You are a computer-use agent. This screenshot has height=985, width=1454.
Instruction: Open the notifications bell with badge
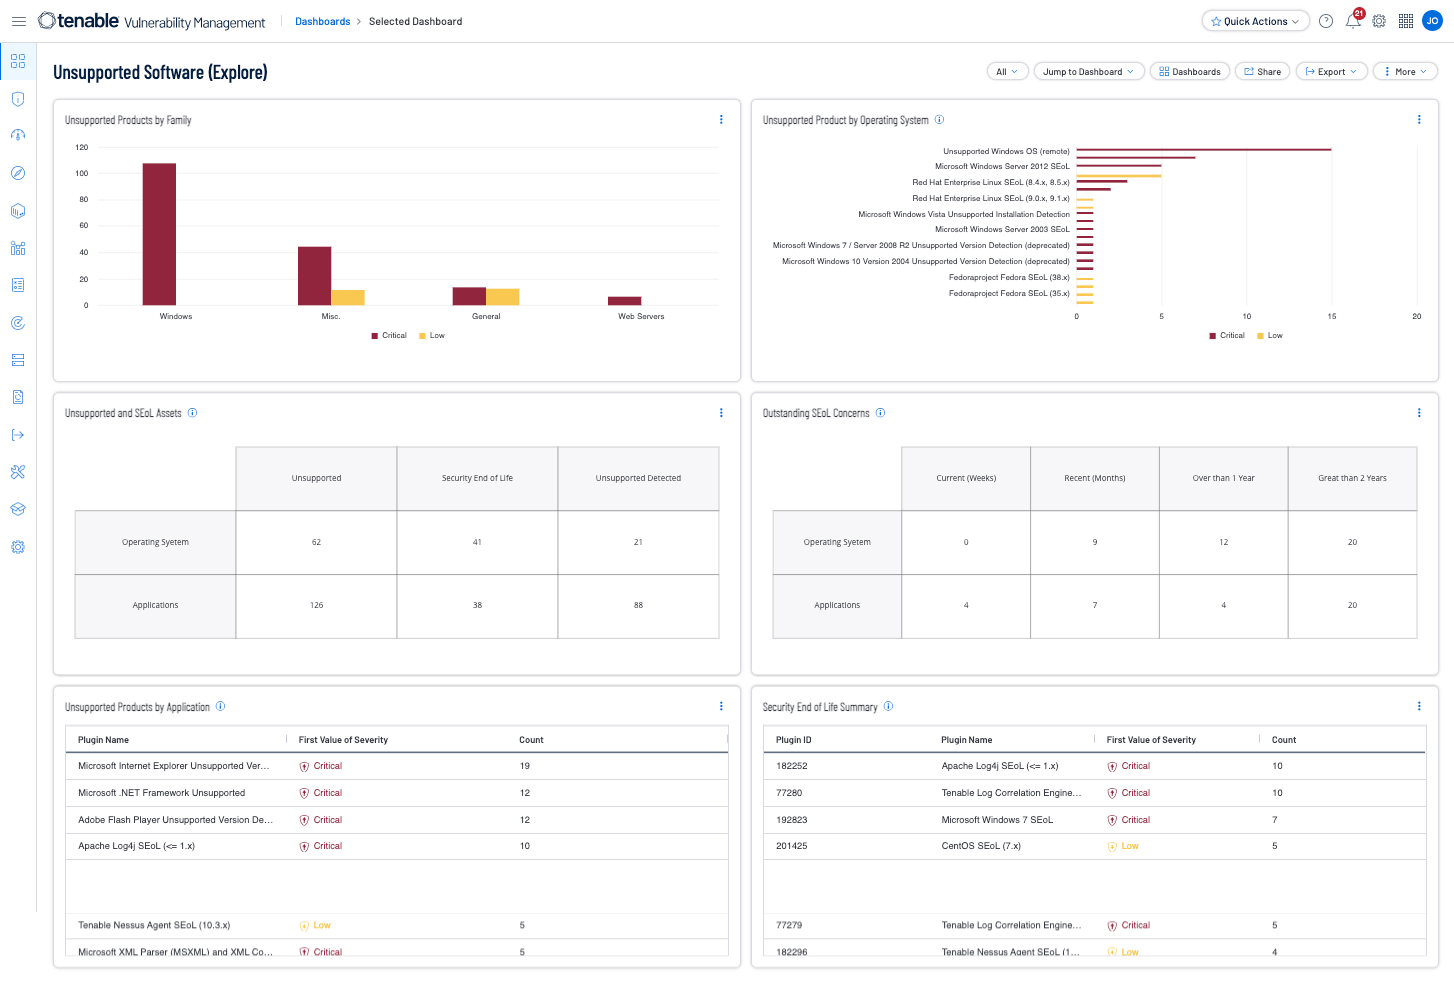pyautogui.click(x=1353, y=20)
